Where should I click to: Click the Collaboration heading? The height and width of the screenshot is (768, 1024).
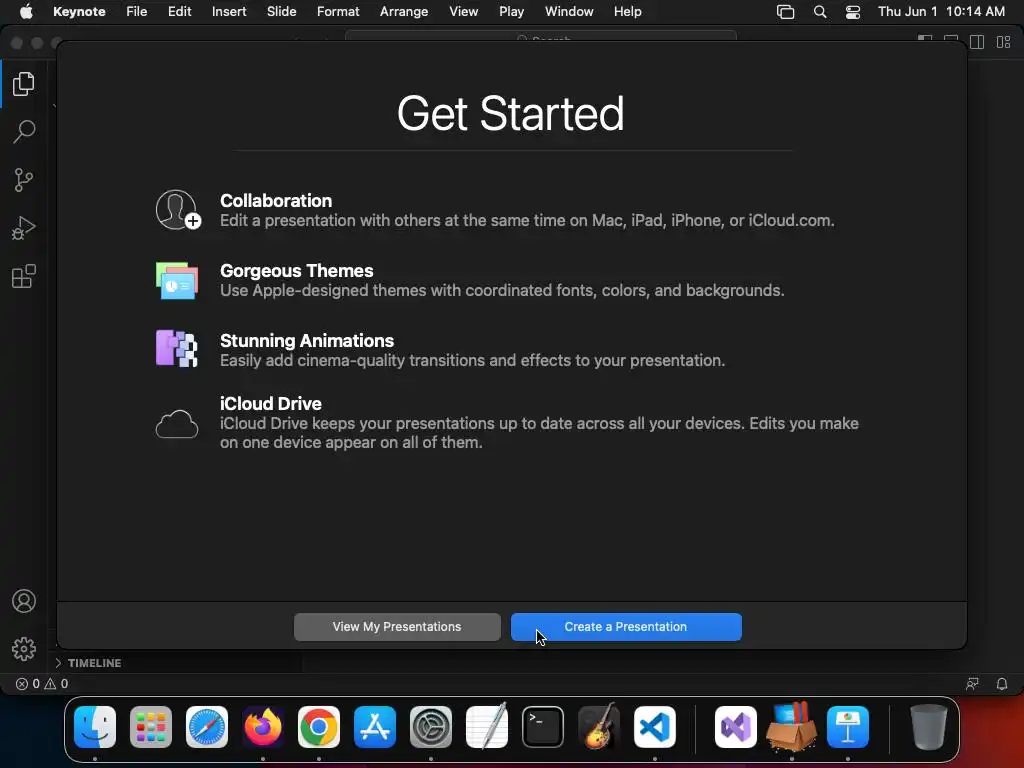[x=276, y=200]
